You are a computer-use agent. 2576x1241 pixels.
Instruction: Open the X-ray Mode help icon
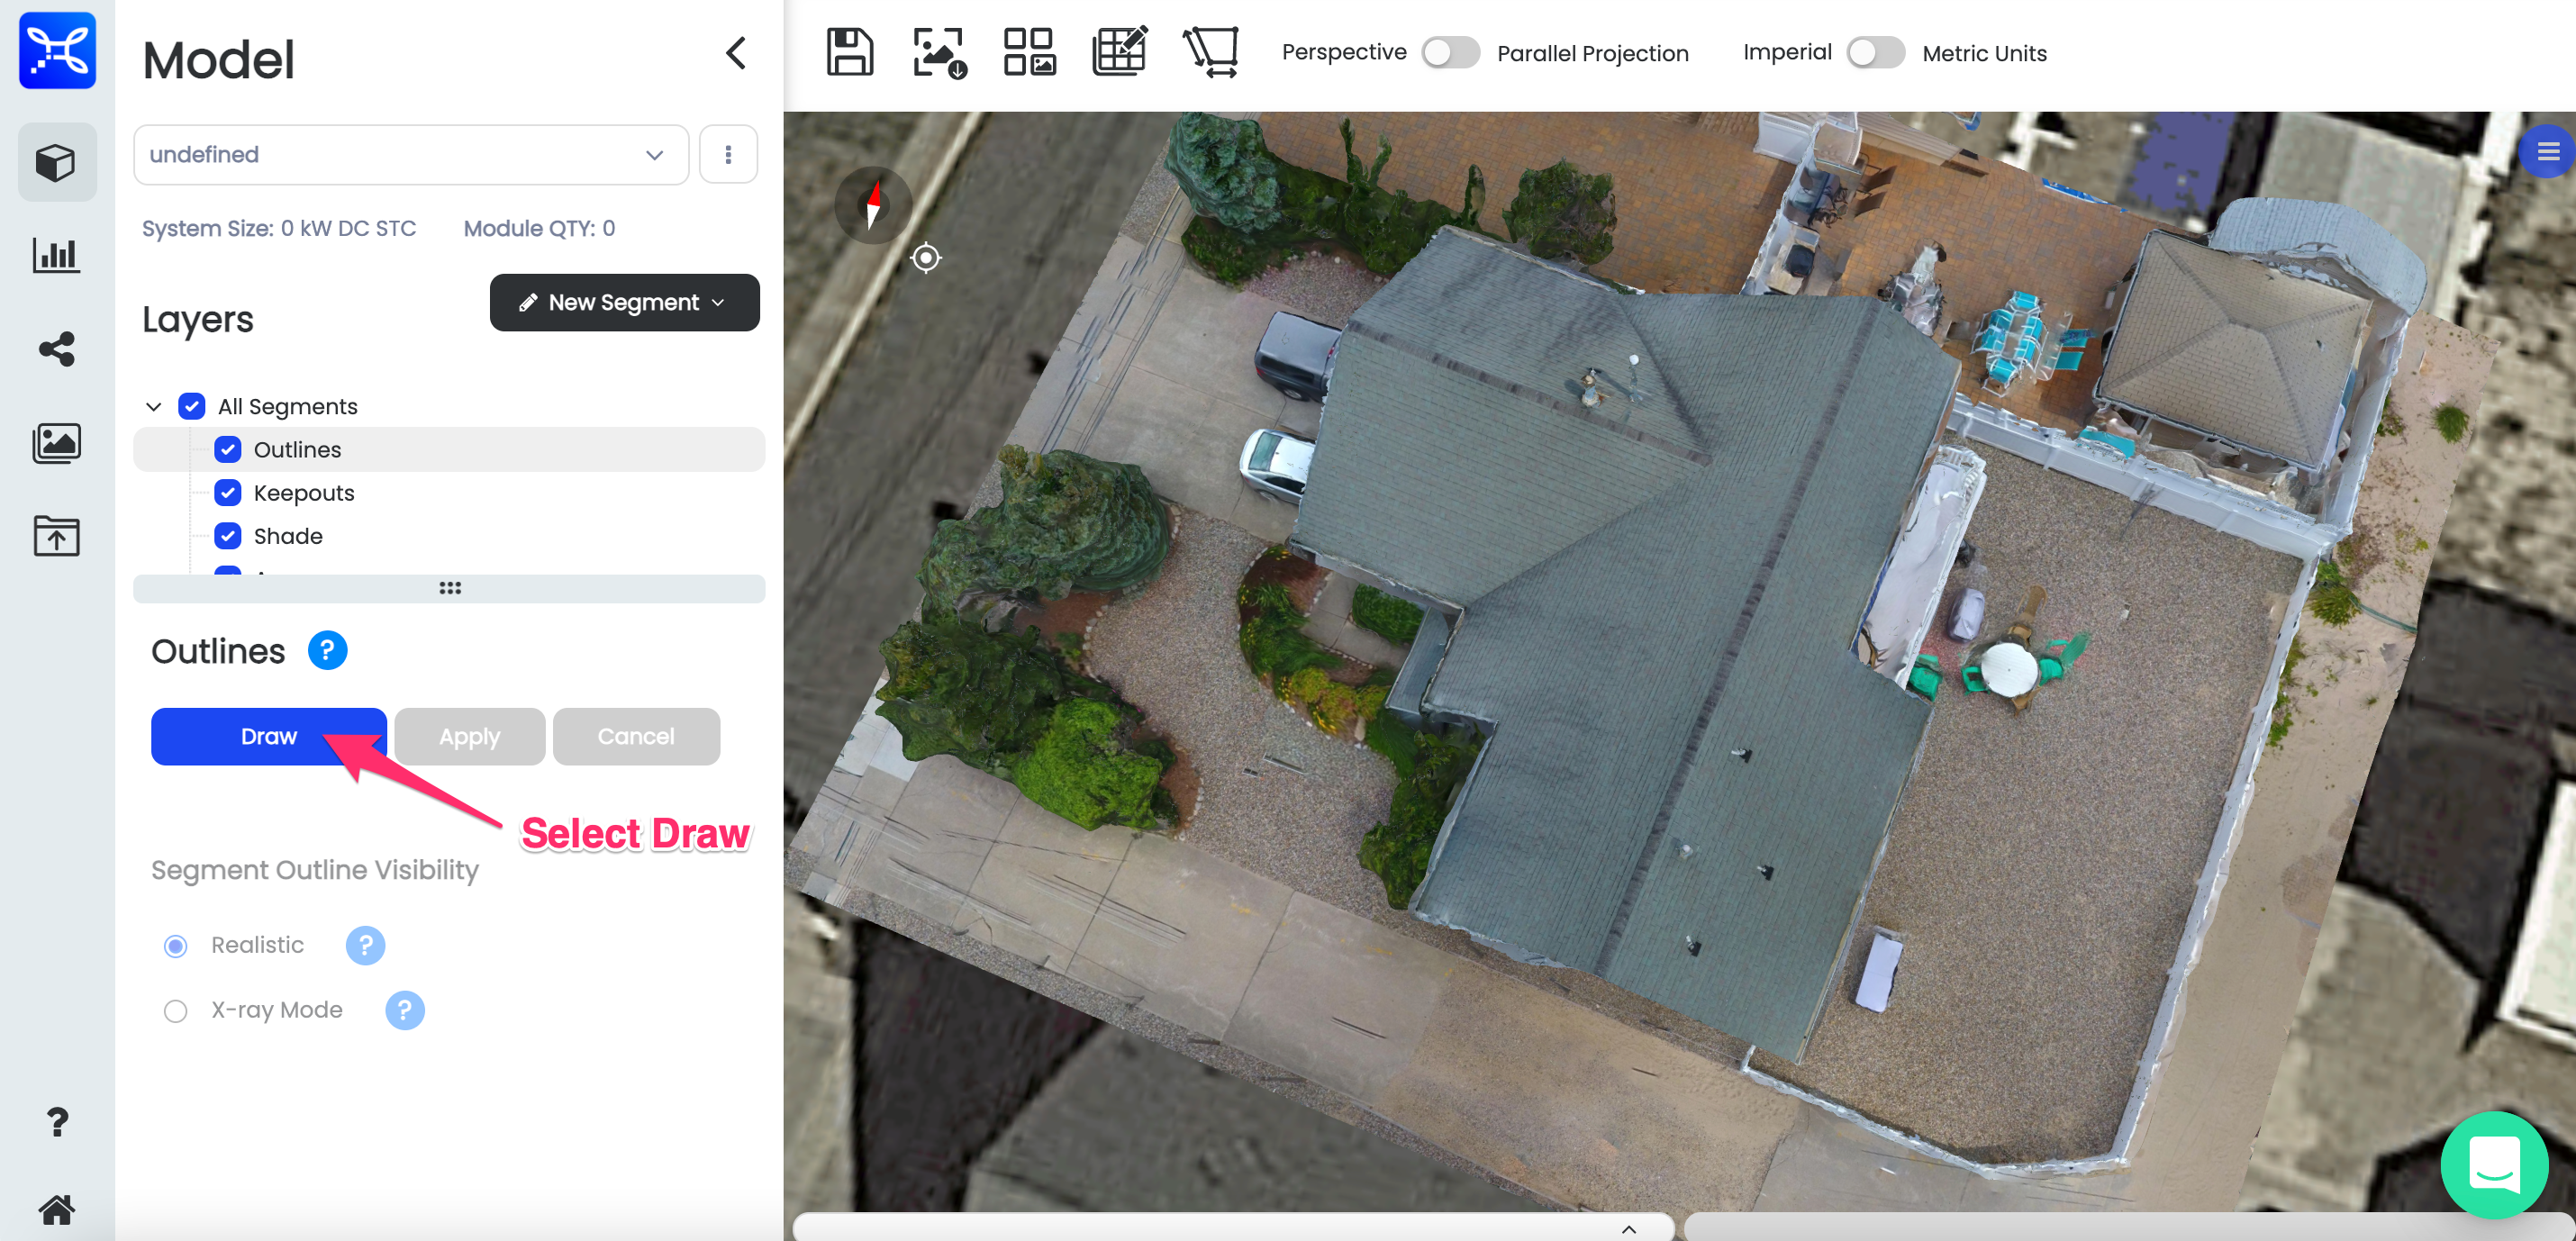click(x=404, y=1009)
